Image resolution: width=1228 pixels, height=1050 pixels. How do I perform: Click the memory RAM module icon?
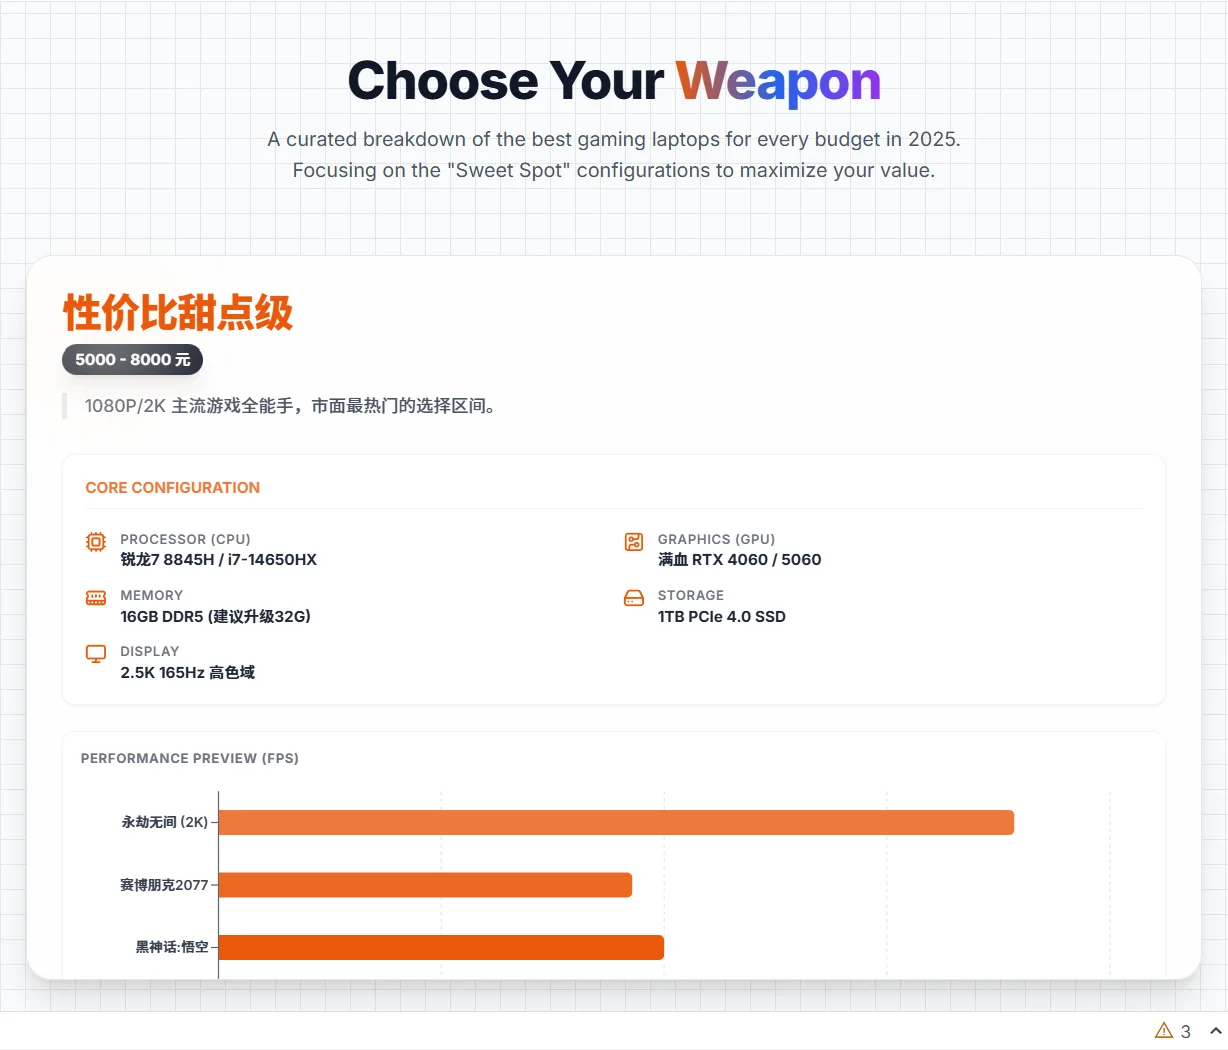(96, 598)
